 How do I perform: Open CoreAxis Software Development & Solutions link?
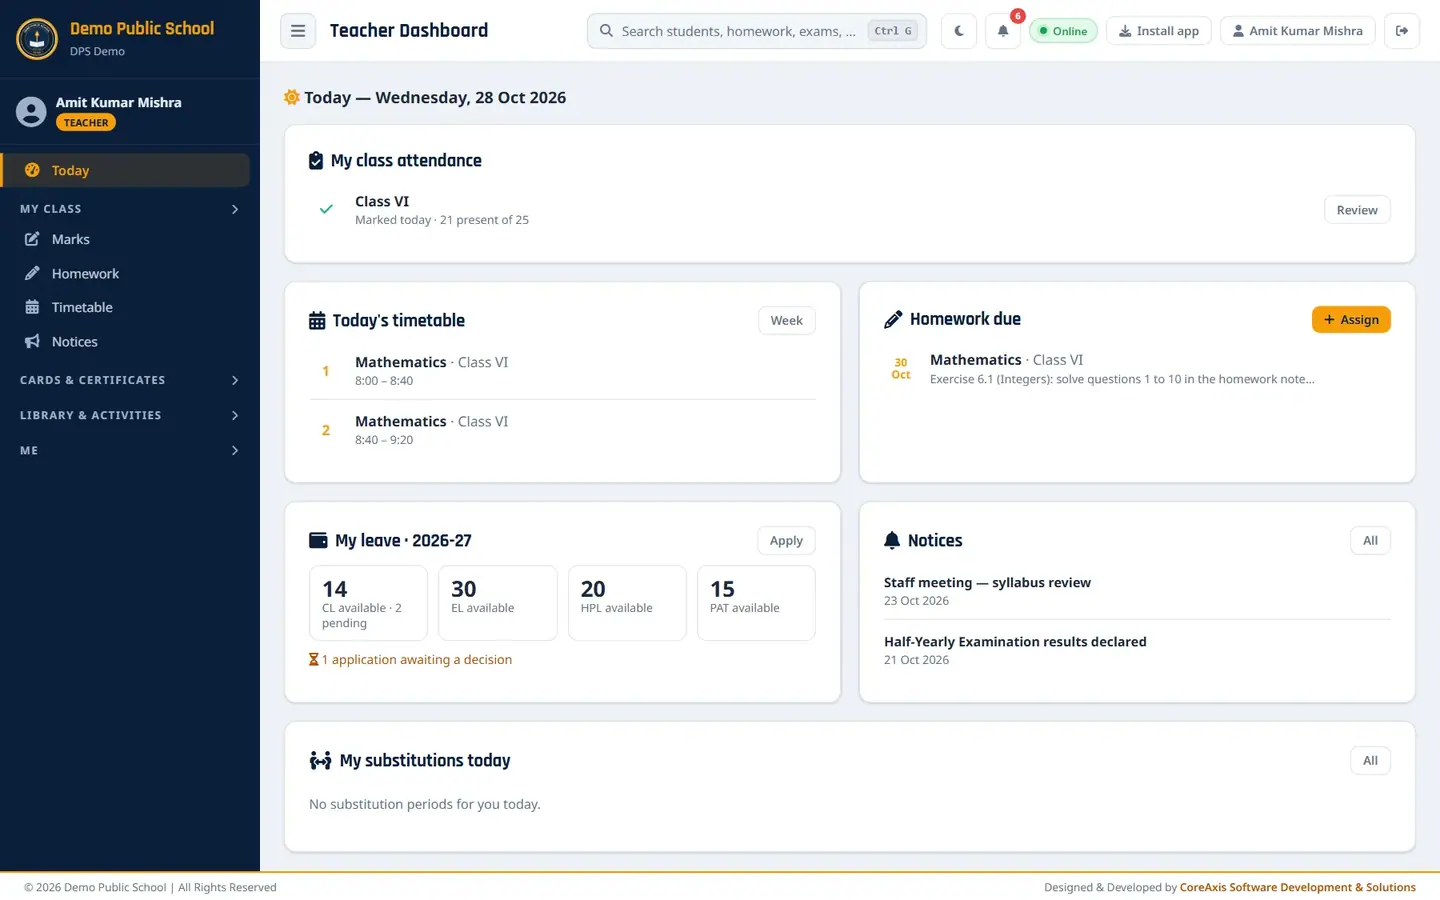[x=1298, y=887]
